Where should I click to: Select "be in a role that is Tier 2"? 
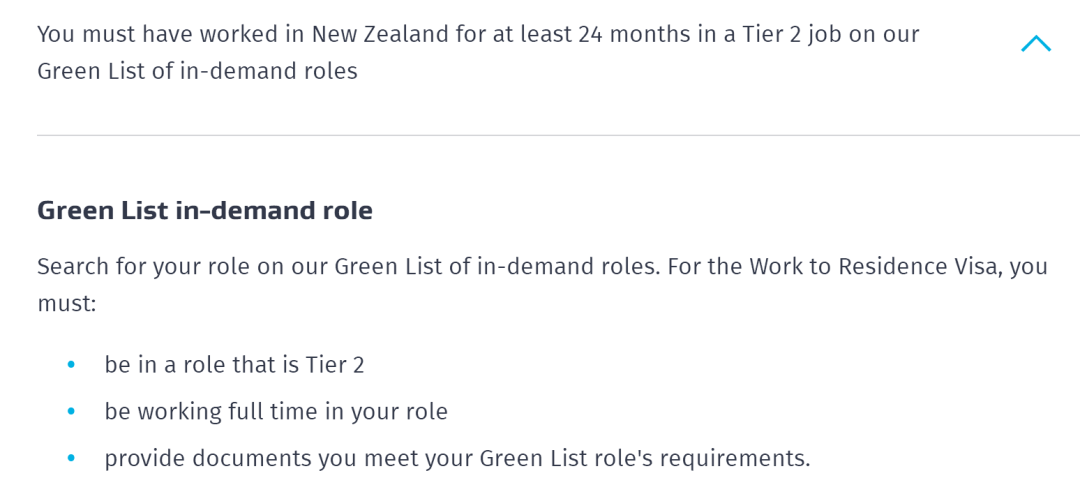[x=234, y=365]
